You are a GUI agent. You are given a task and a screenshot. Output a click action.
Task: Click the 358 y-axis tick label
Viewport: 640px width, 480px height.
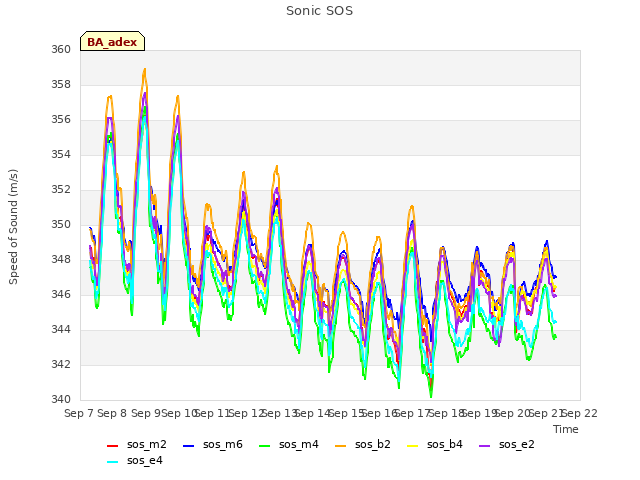[61, 84]
